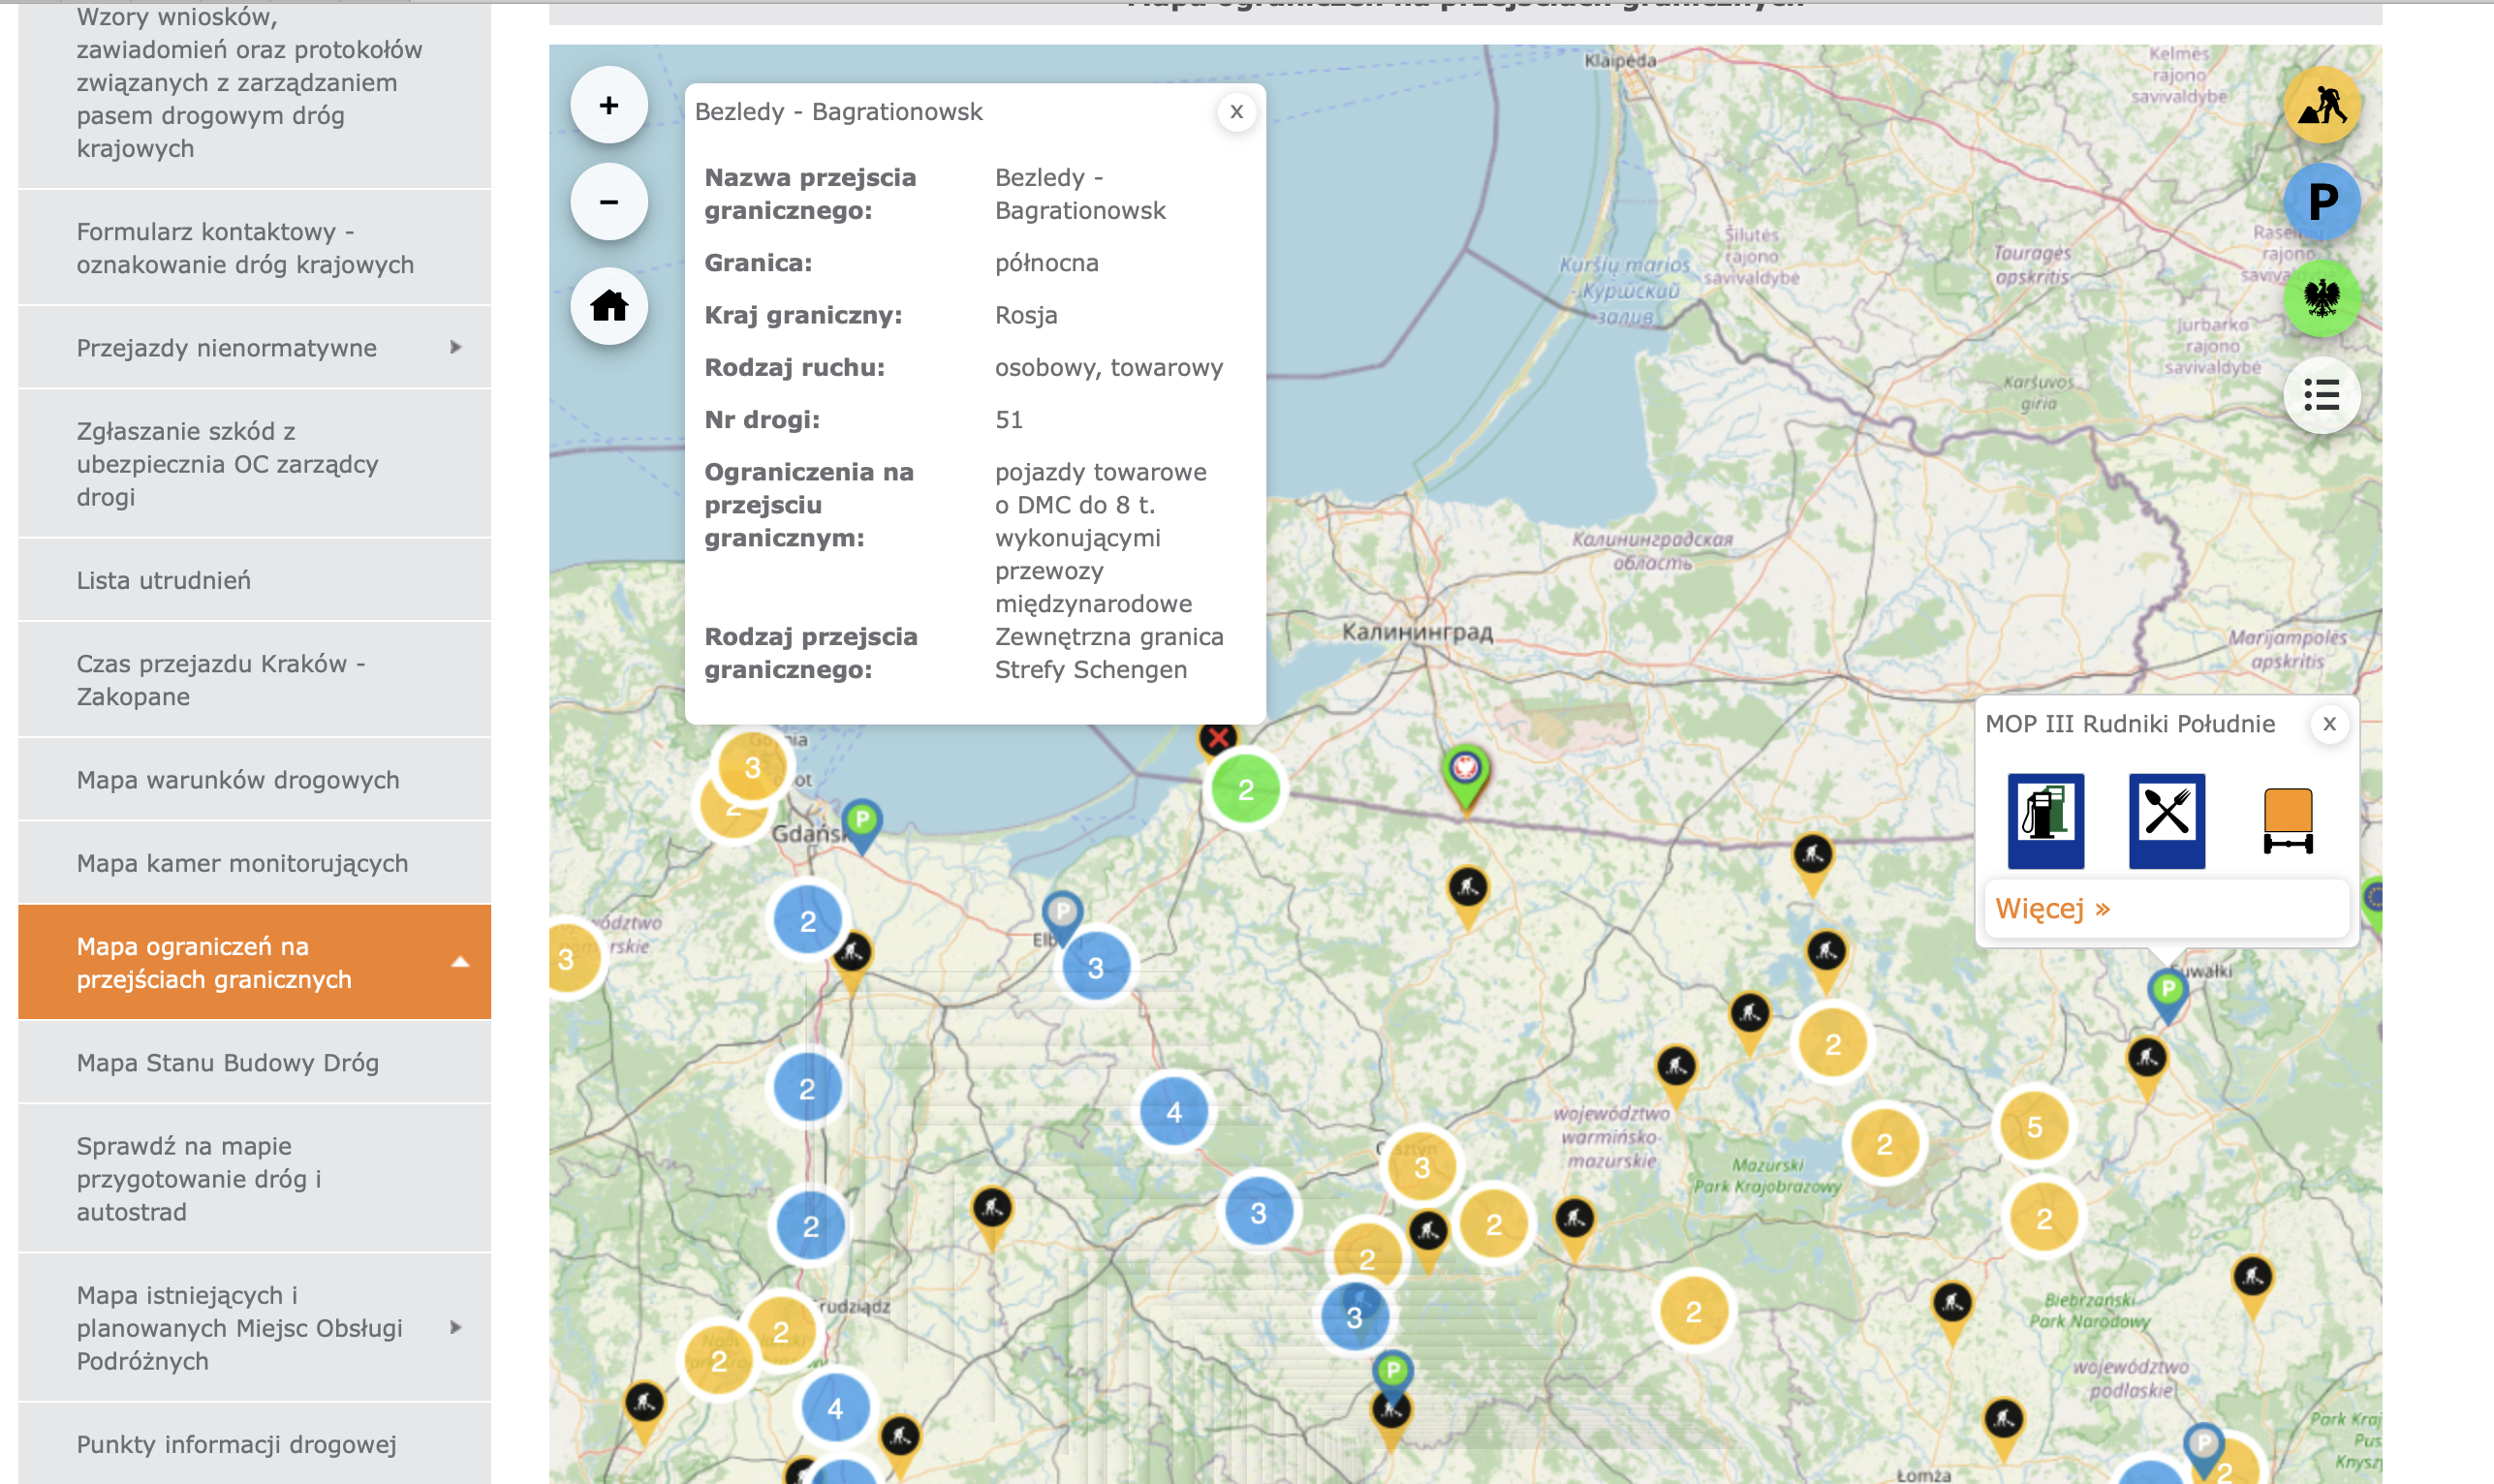The image size is (2494, 1484).
Task: Click the fuel station icon in MOP popup
Action: pos(2045,820)
